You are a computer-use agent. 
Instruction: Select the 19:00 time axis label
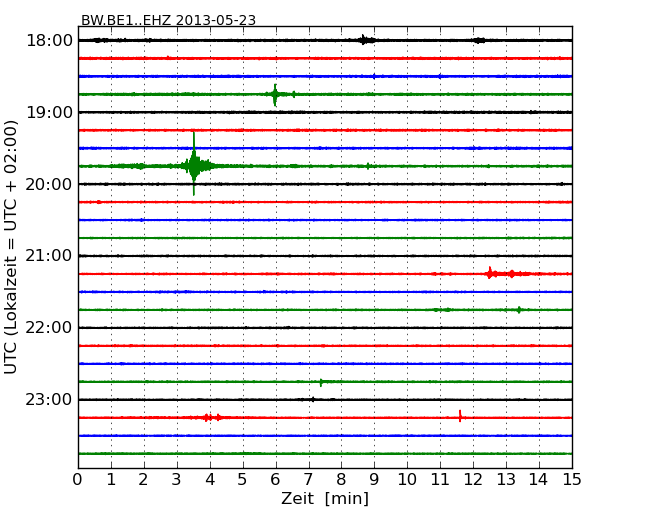click(x=49, y=112)
